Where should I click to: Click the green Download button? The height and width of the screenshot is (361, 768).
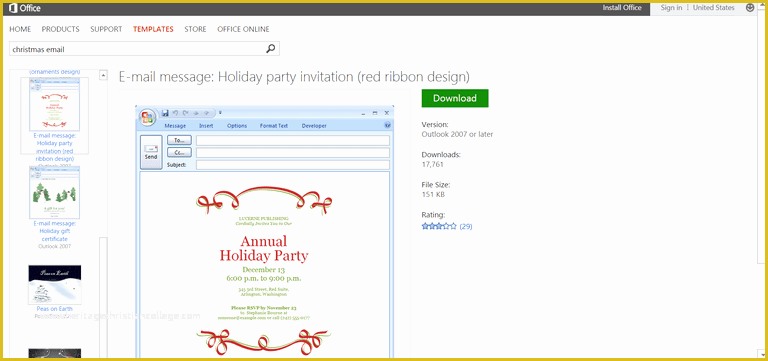coord(455,98)
